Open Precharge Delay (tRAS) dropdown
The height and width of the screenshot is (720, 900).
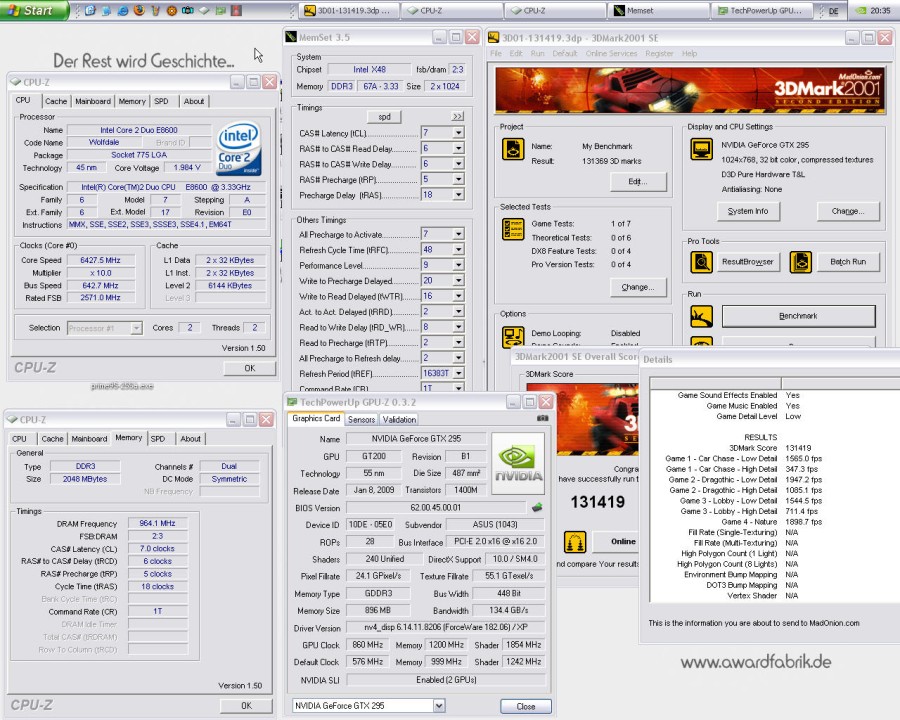(458, 195)
